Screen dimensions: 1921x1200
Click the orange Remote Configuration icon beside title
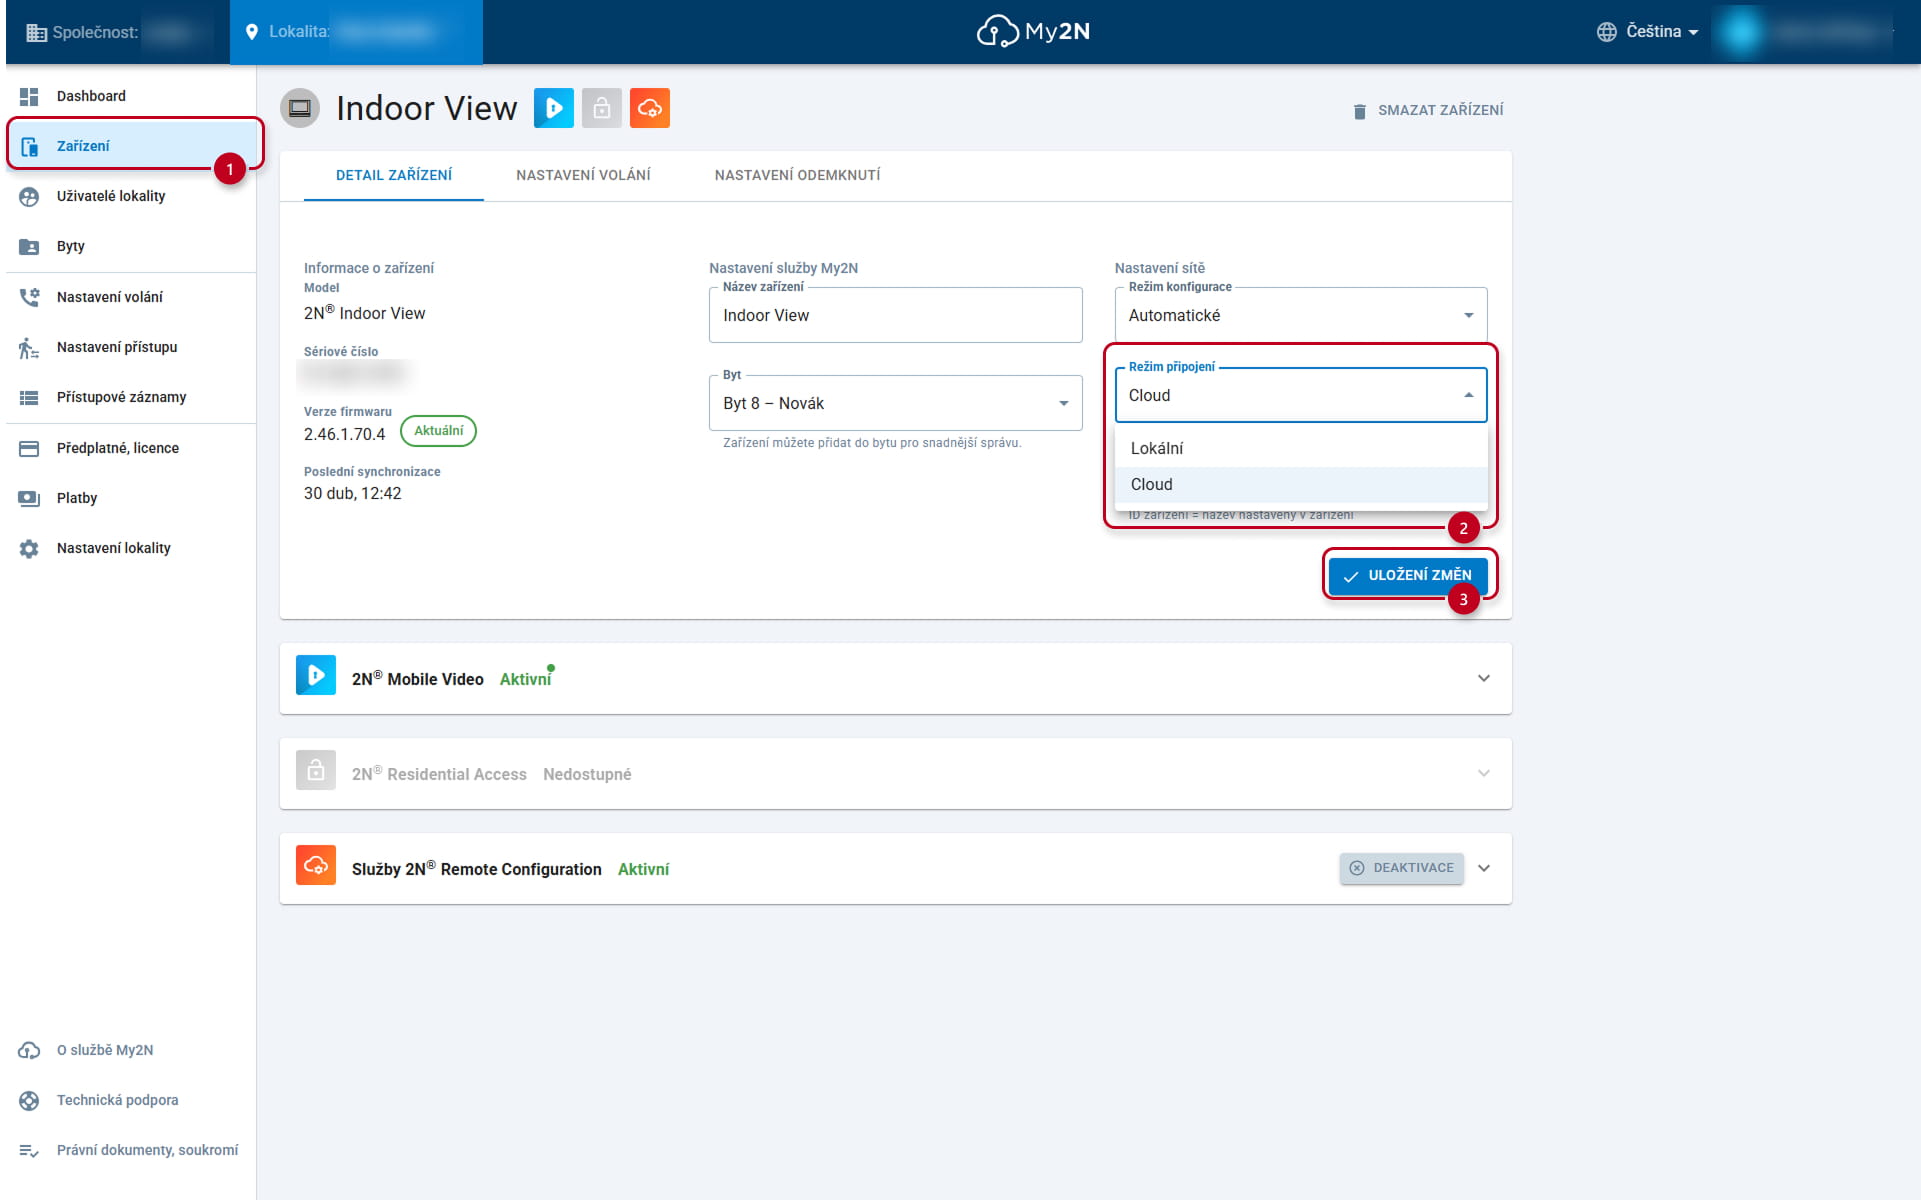pyautogui.click(x=650, y=108)
